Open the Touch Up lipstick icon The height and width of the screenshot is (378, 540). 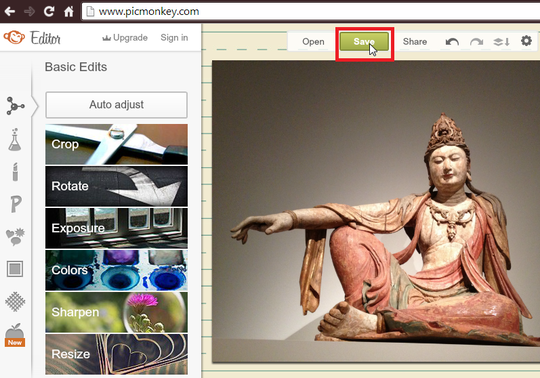[15, 172]
